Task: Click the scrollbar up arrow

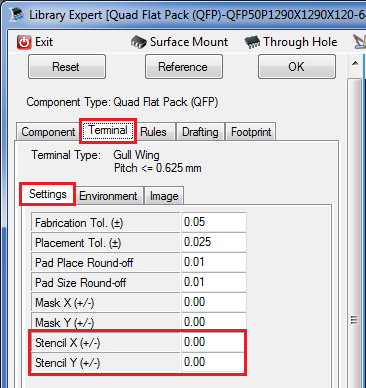Action: [x=355, y=63]
